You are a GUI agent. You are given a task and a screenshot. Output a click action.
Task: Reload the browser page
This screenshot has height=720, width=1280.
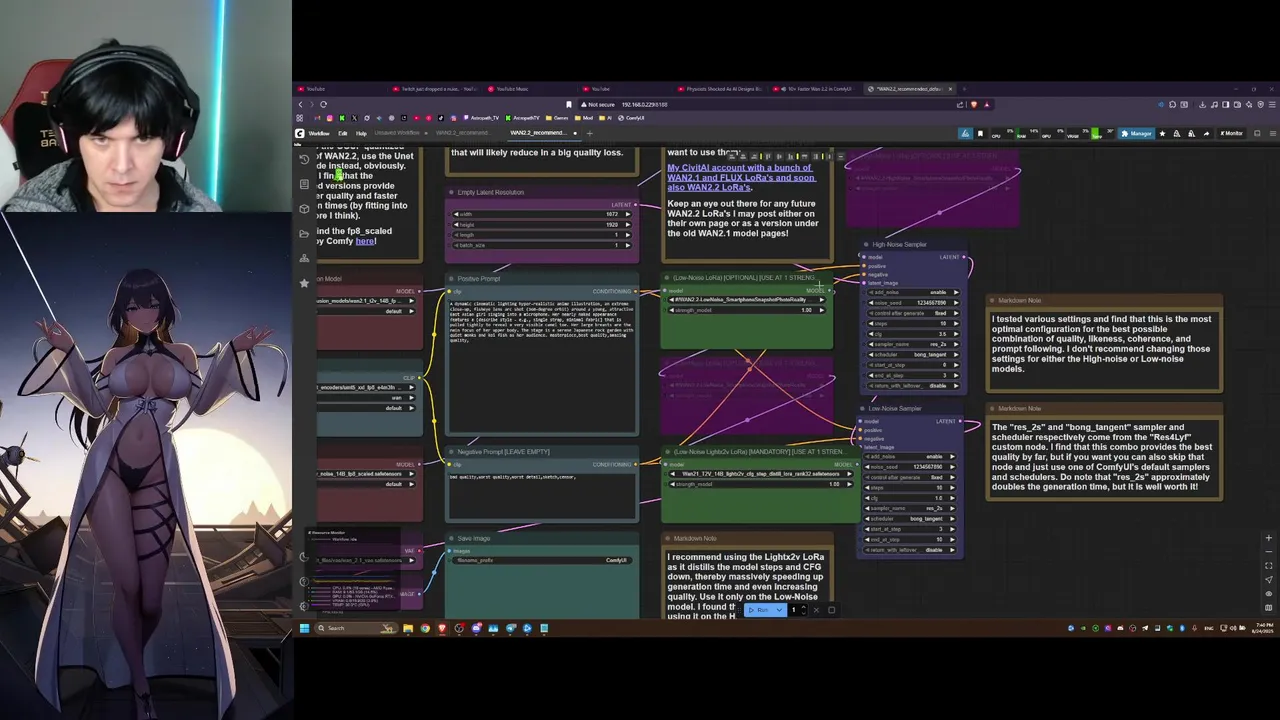pyautogui.click(x=323, y=104)
